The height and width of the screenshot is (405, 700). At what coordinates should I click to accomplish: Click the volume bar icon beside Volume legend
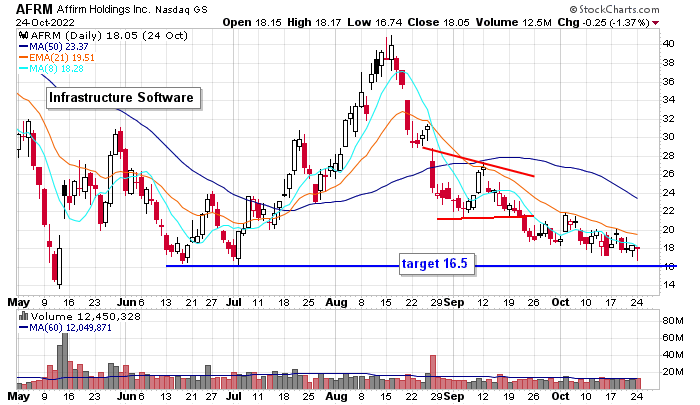[x=24, y=317]
